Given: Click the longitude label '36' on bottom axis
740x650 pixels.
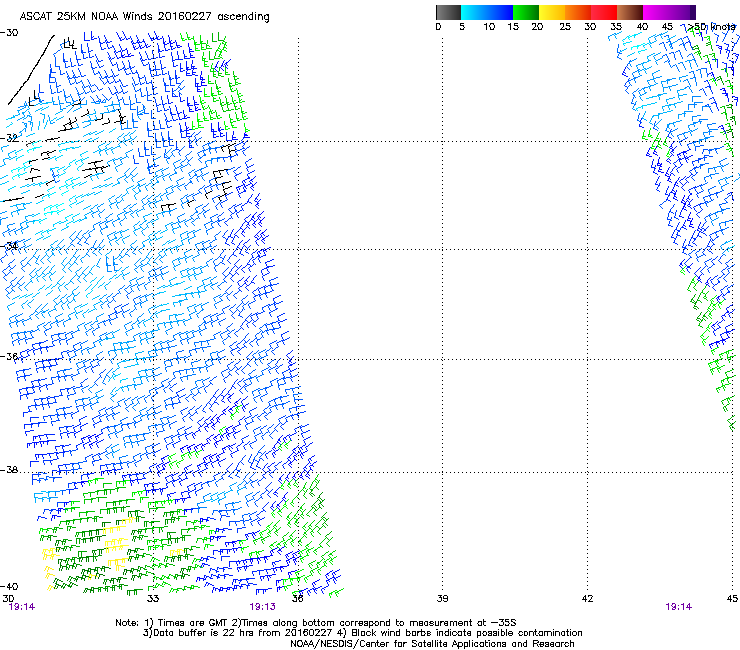Looking at the screenshot, I should [297, 599].
